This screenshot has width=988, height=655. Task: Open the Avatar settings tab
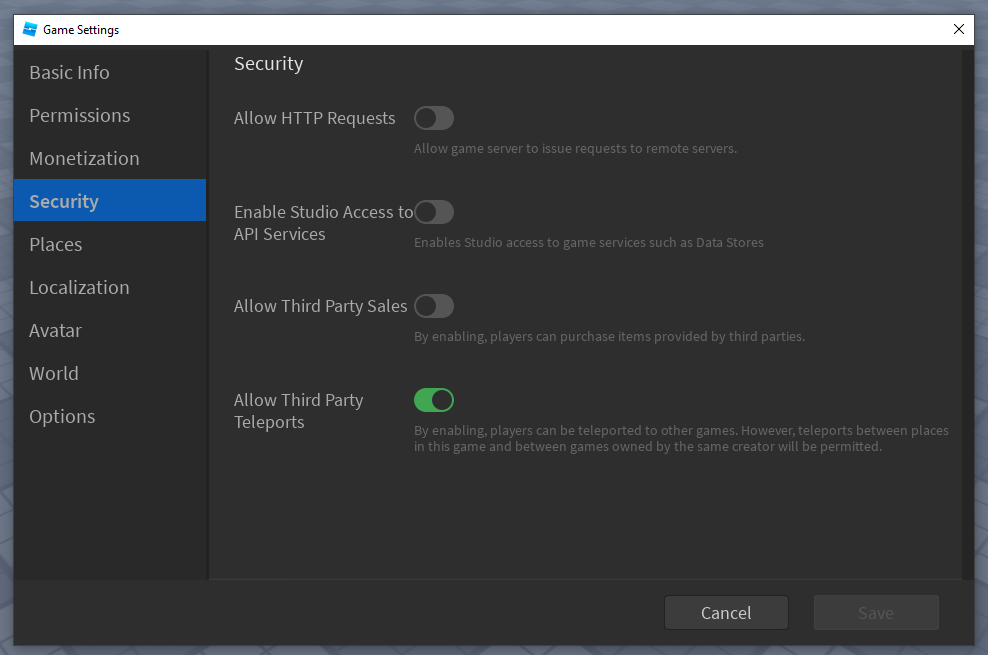coord(55,331)
